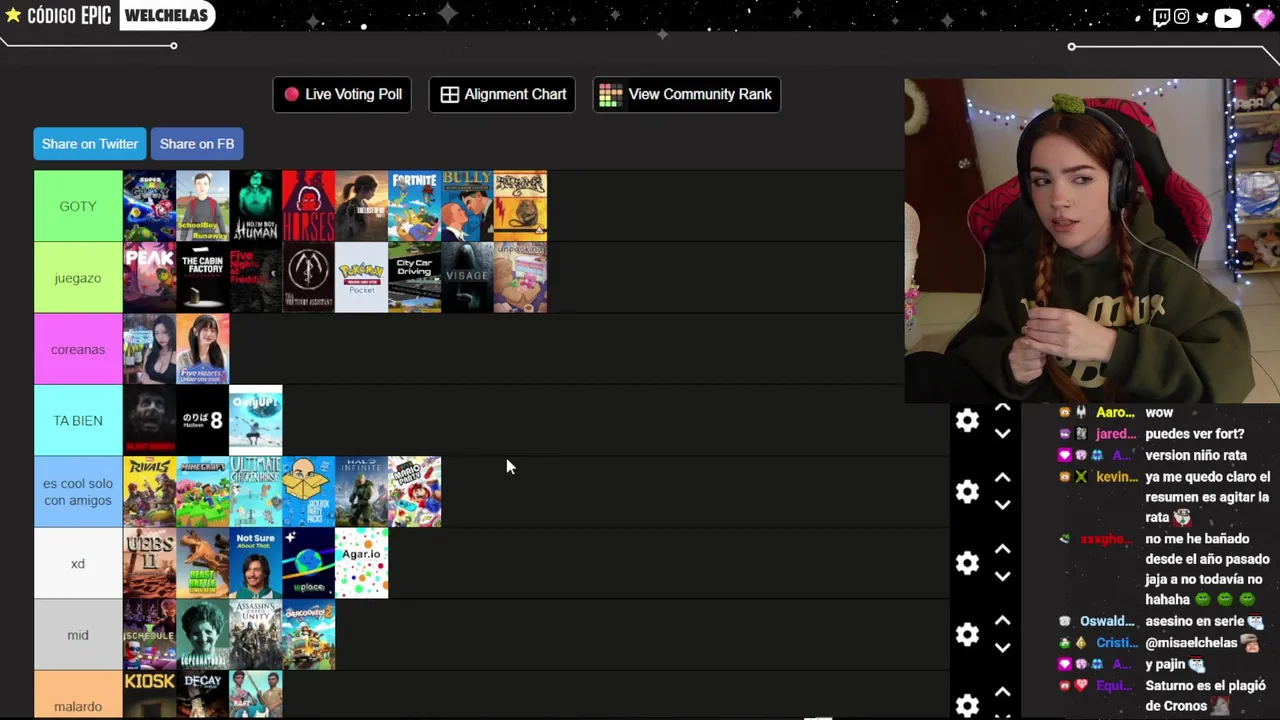The image size is (1280, 720).
Task: Click the es cool solo con amigos label
Action: point(78,492)
